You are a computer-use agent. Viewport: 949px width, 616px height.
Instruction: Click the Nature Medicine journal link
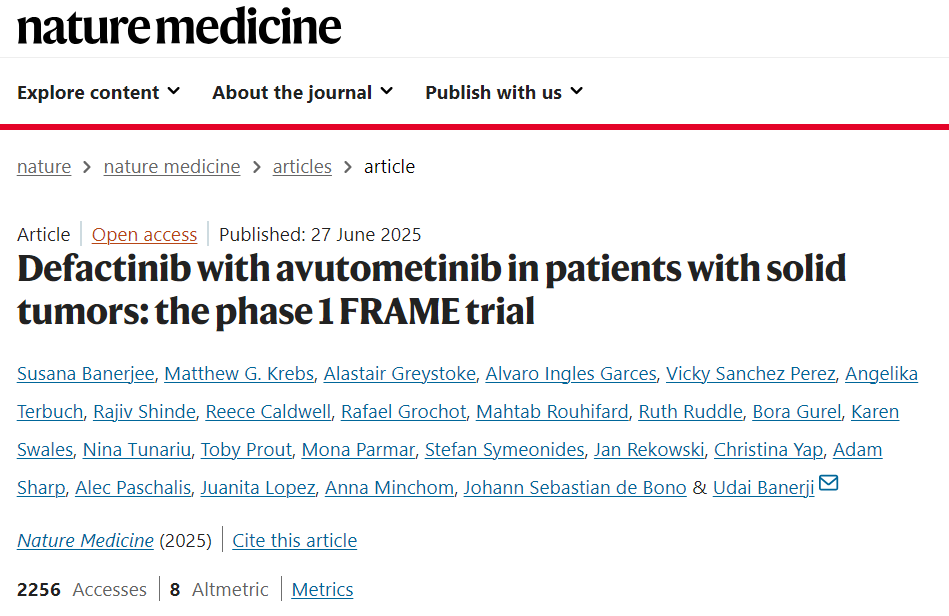(x=85, y=540)
